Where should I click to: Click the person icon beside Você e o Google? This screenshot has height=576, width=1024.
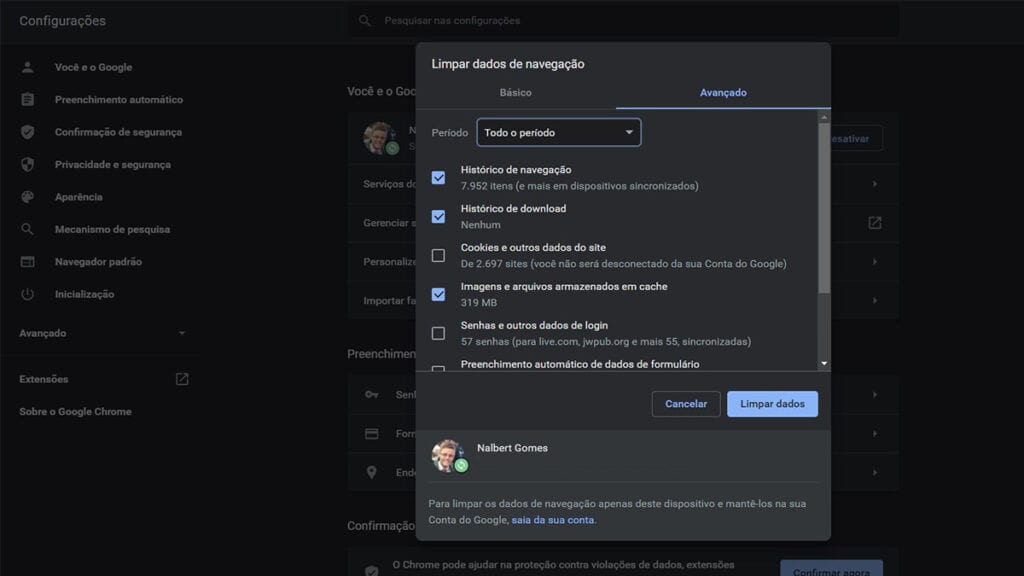click(x=27, y=67)
